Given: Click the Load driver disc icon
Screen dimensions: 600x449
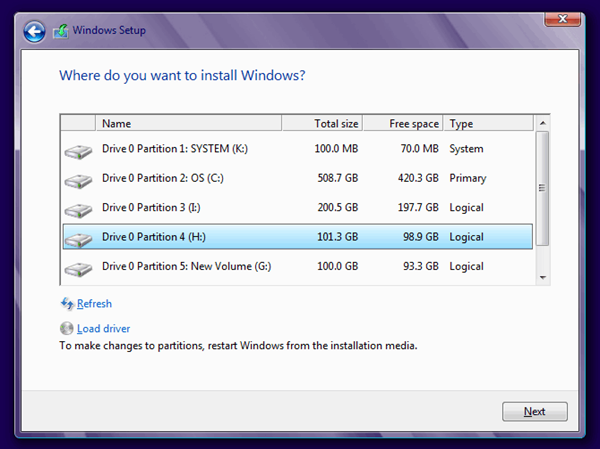Looking at the screenshot, I should tap(67, 328).
